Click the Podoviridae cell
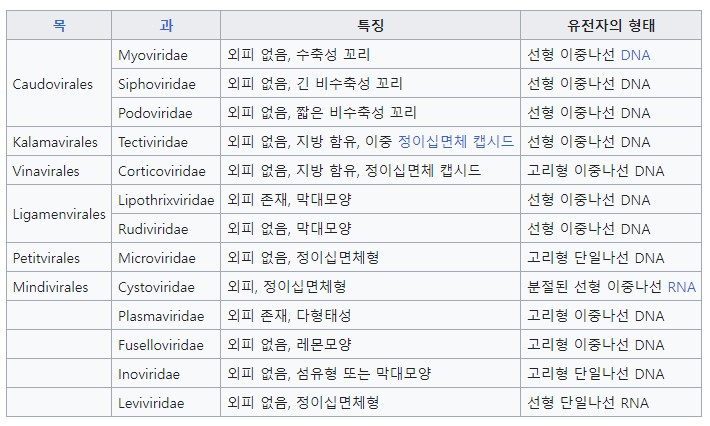710x426 pixels. click(166, 112)
